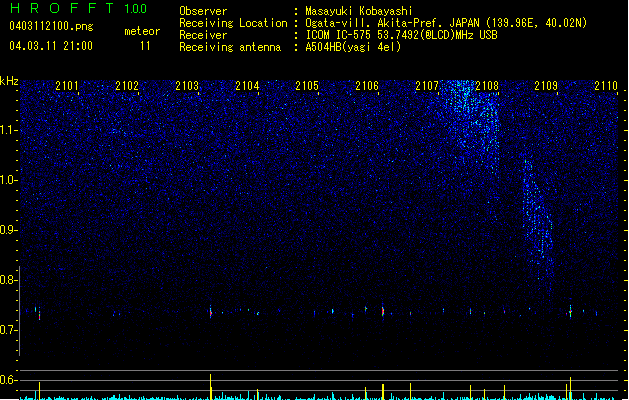This screenshot has width=629, height=400.
Task: Click the HROFFT title text
Action: [62, 8]
